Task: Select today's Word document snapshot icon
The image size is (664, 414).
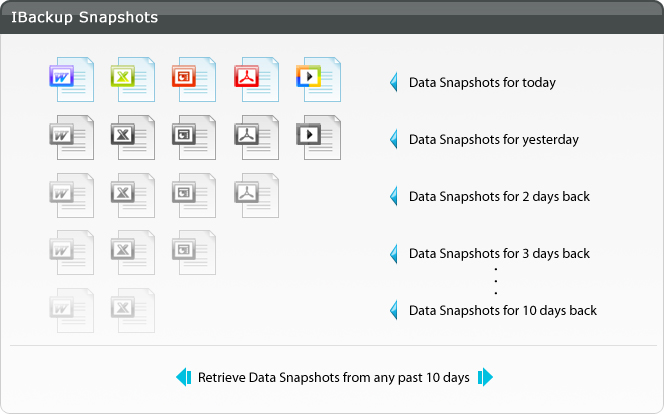Action: pos(72,80)
